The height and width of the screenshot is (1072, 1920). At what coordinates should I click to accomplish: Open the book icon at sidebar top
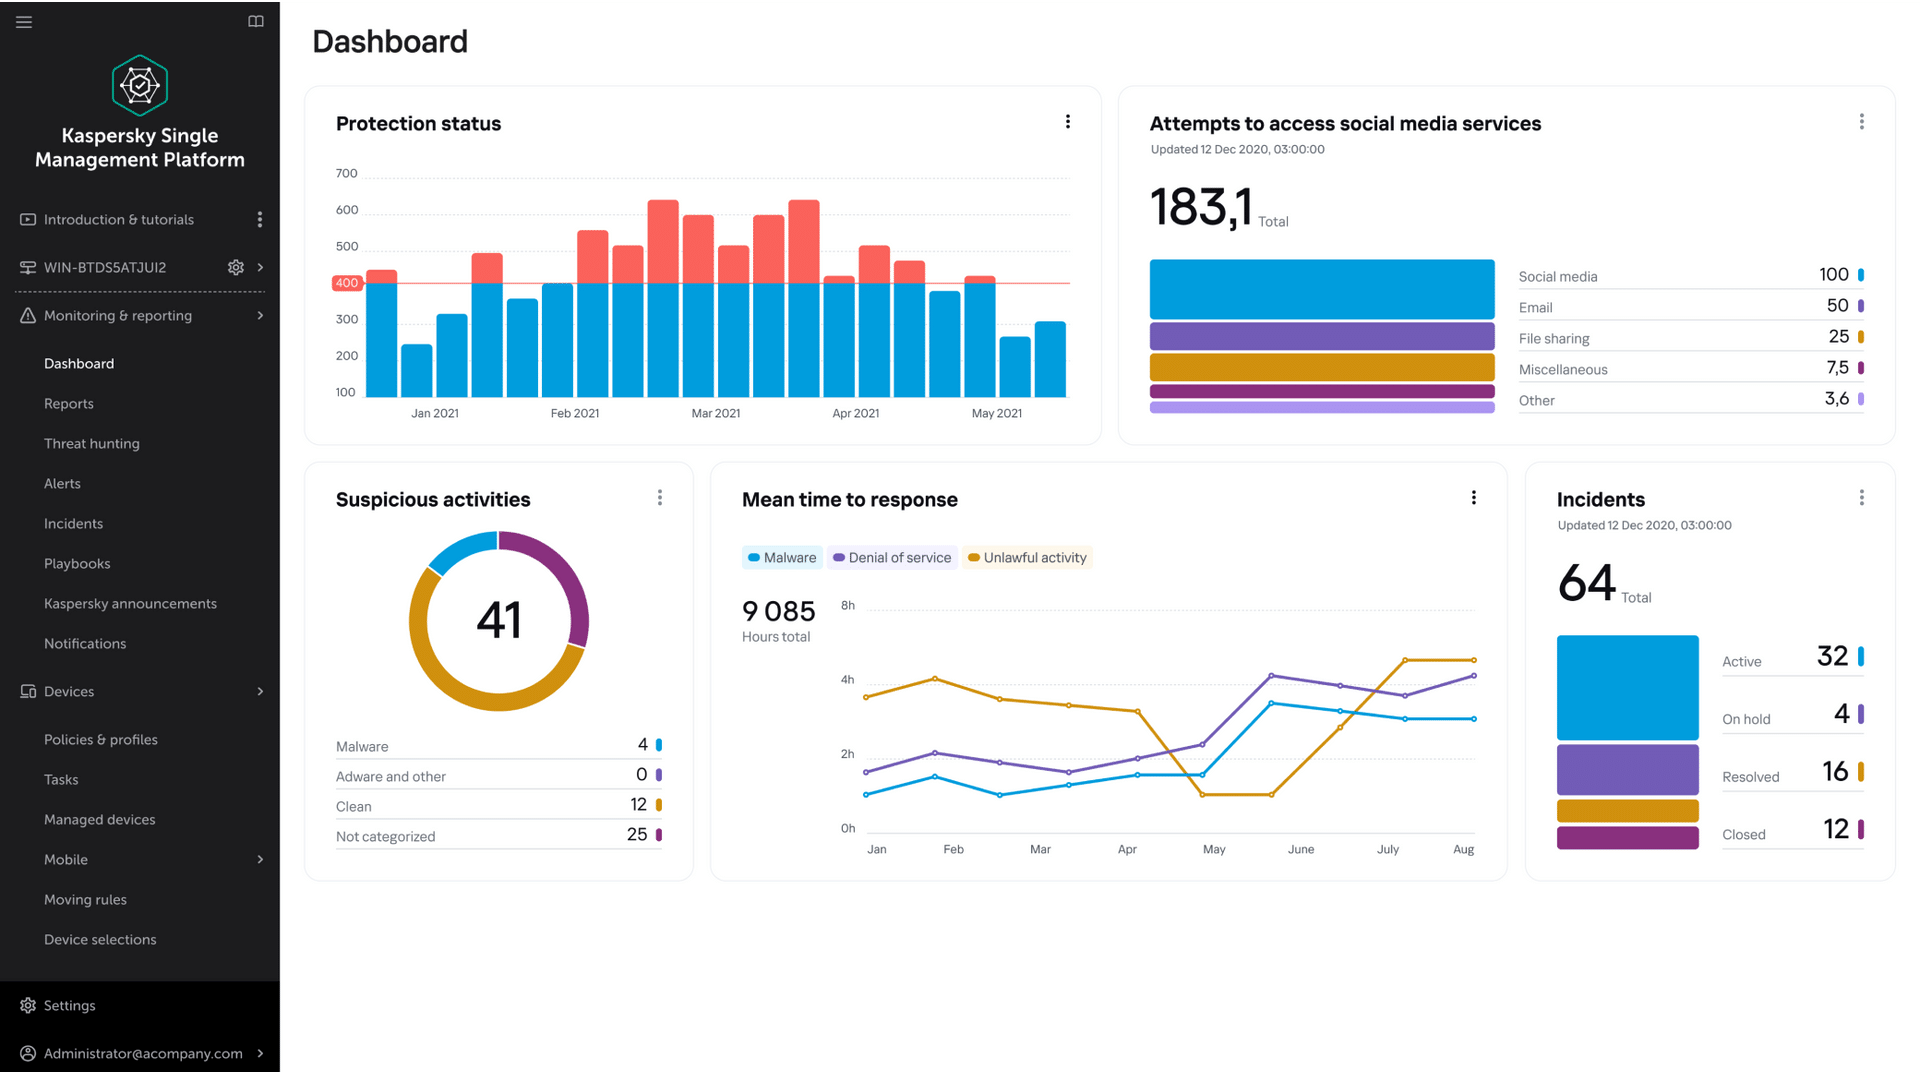tap(256, 22)
